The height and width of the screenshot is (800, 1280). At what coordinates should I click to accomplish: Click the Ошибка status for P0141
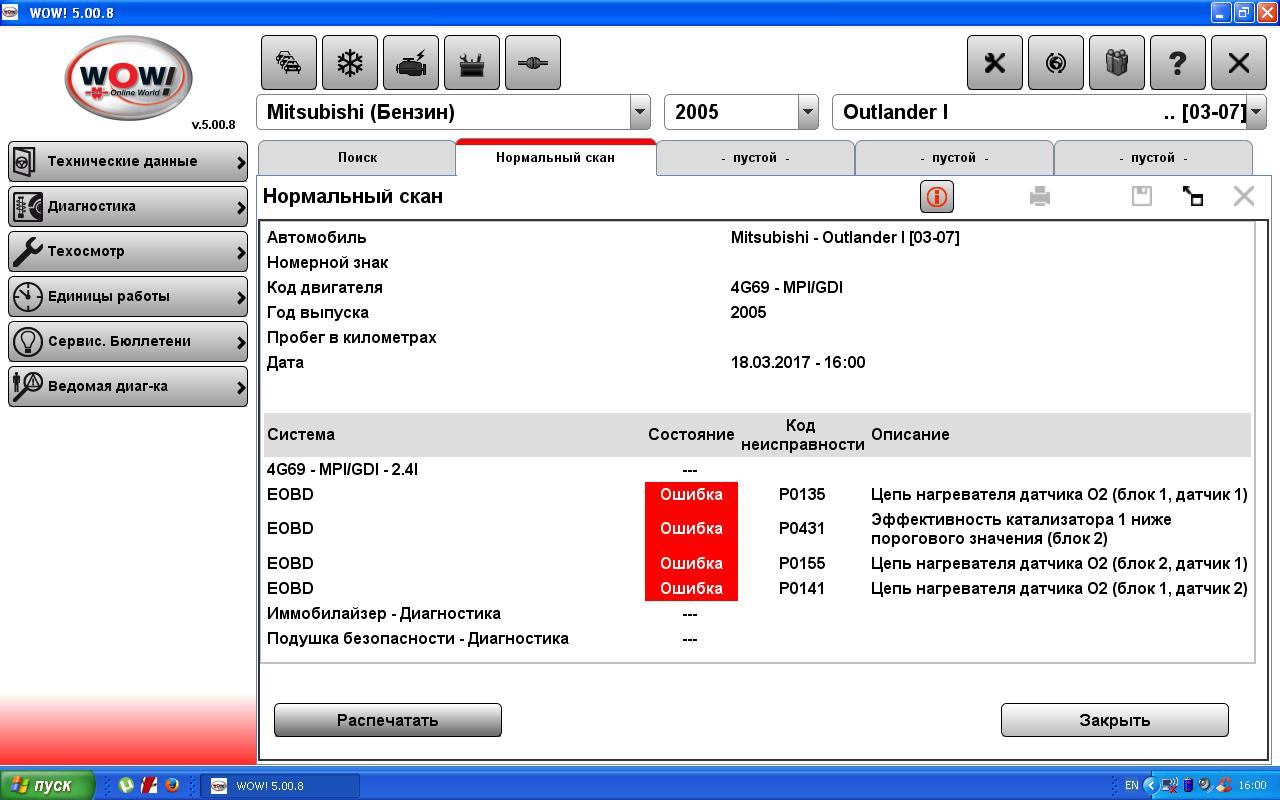point(691,588)
